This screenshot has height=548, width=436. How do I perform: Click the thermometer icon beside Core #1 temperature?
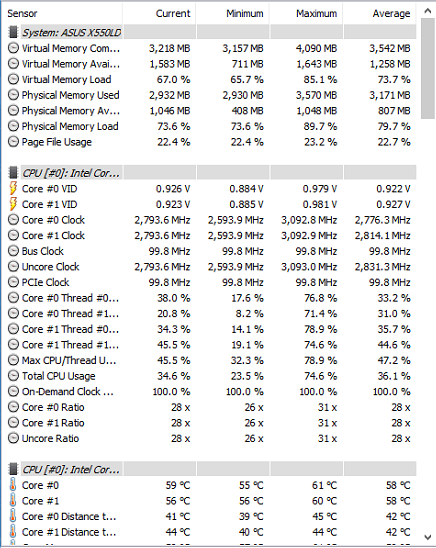pyautogui.click(x=13, y=500)
